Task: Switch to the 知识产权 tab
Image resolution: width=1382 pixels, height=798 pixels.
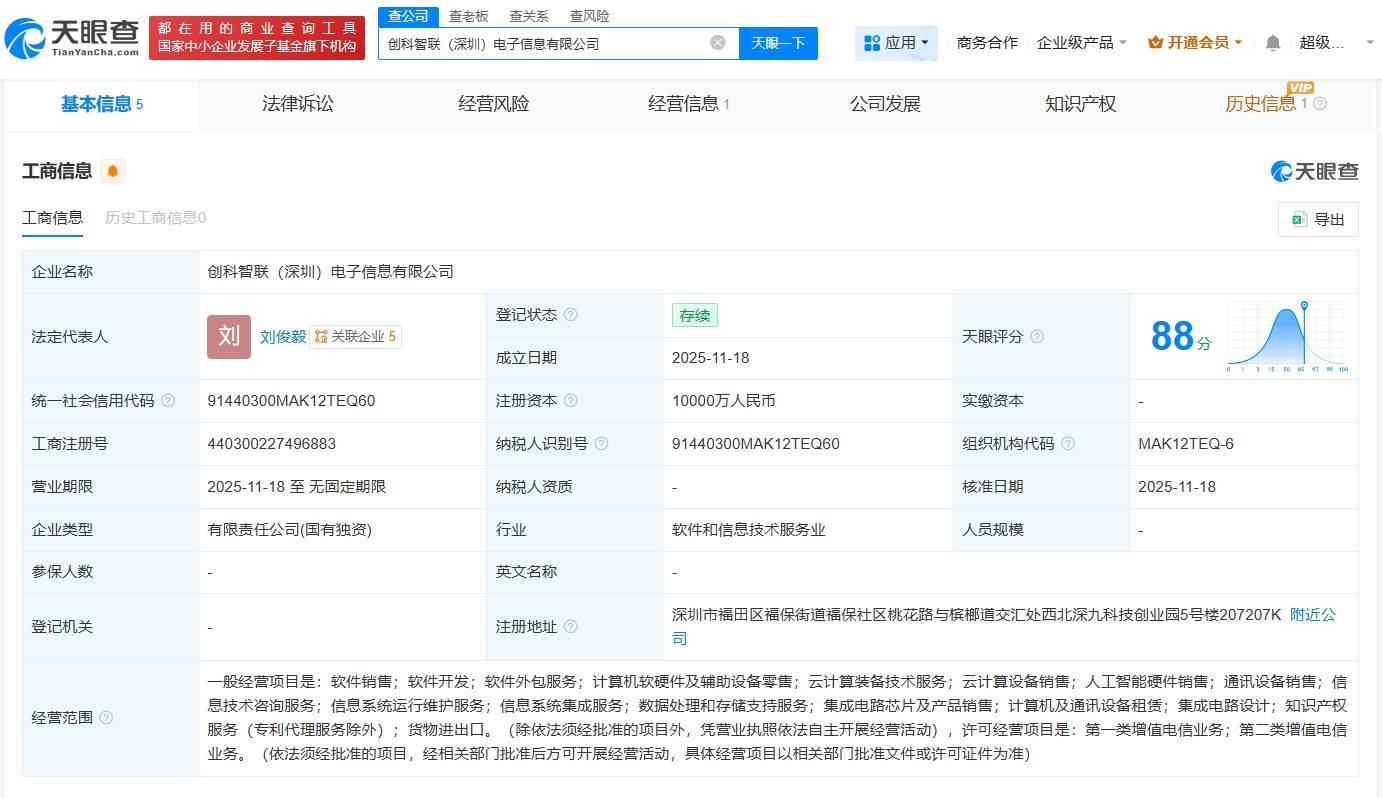Action: point(1080,104)
